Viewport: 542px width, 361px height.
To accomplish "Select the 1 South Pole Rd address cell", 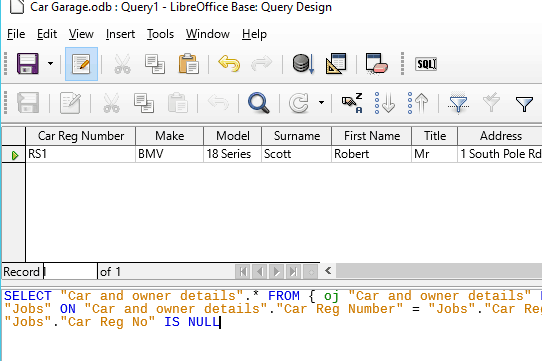I will pyautogui.click(x=500, y=154).
